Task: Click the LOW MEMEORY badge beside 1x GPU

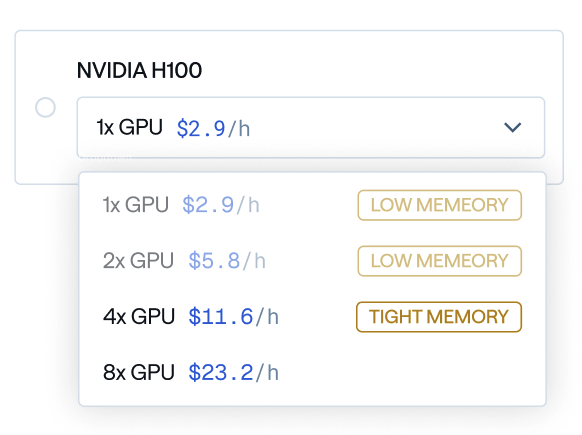Action: tap(439, 205)
